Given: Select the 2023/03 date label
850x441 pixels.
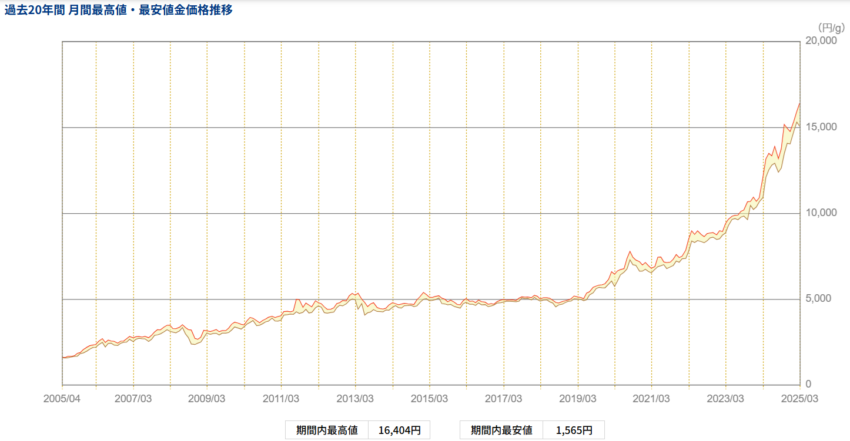Looking at the screenshot, I should [726, 397].
